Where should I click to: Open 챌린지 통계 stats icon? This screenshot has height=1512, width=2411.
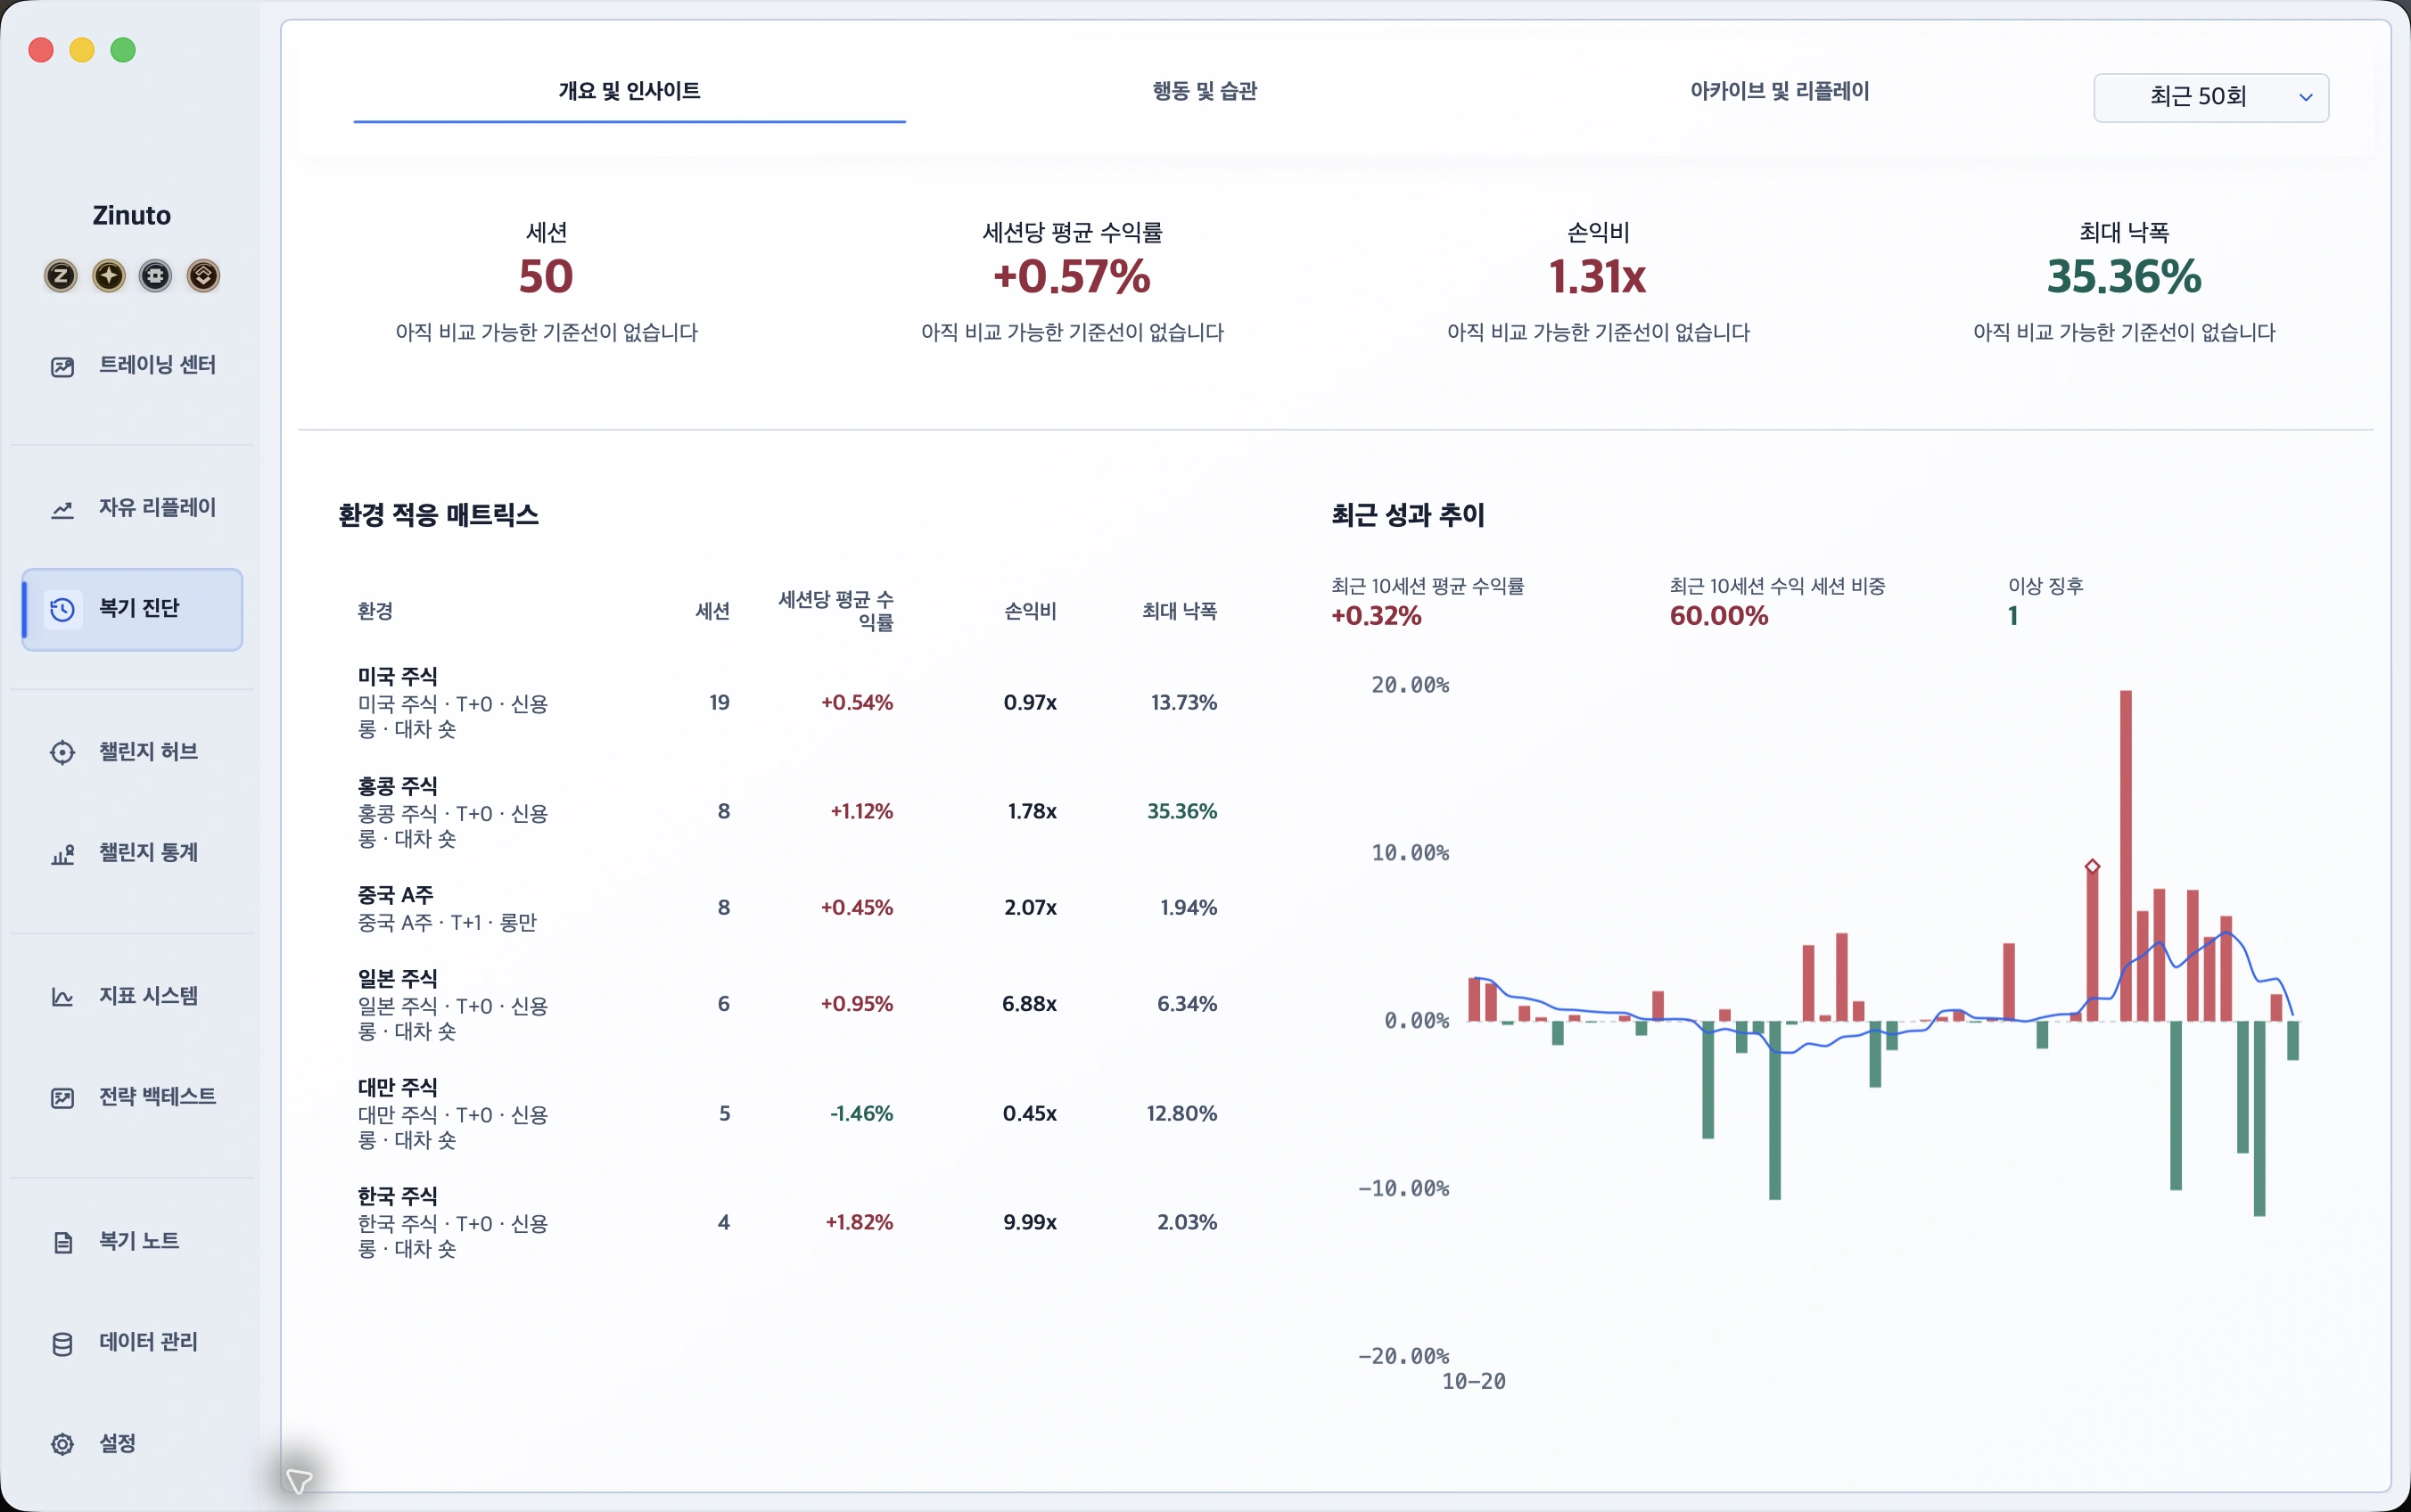pyautogui.click(x=62, y=854)
